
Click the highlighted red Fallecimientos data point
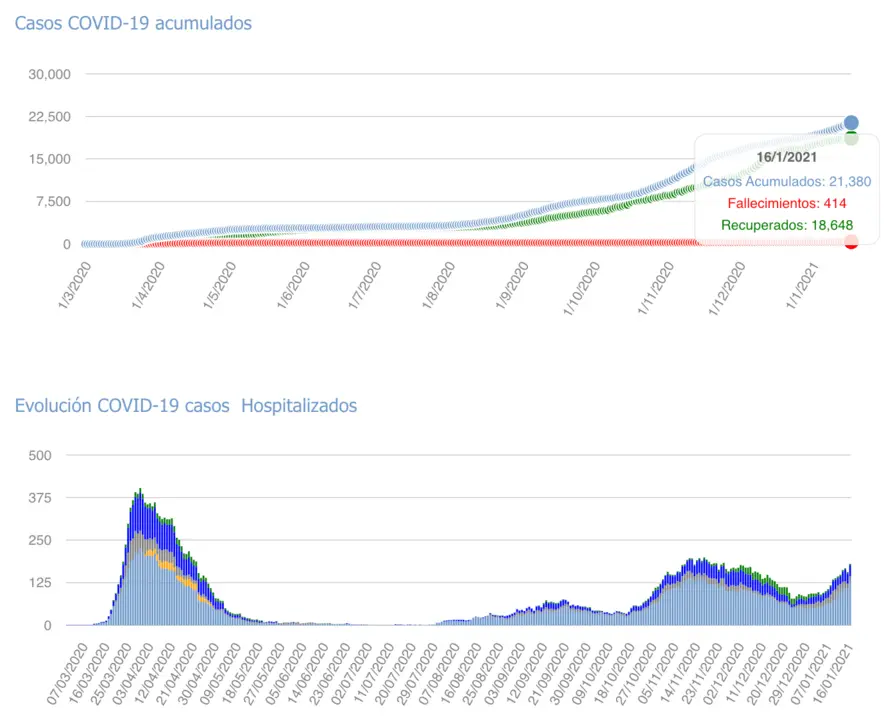pyautogui.click(x=851, y=242)
